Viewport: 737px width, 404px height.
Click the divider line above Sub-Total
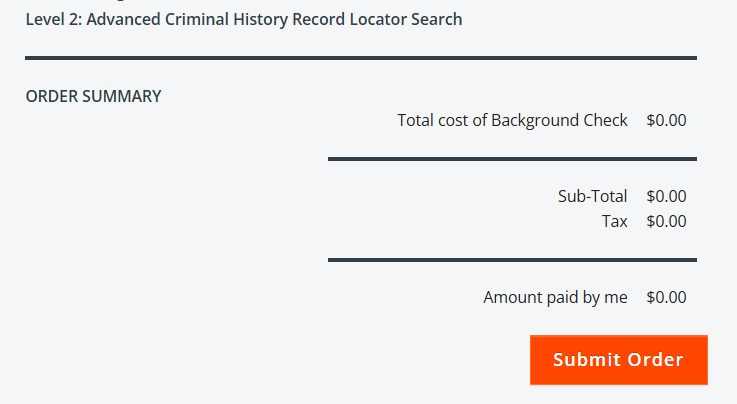(511, 159)
